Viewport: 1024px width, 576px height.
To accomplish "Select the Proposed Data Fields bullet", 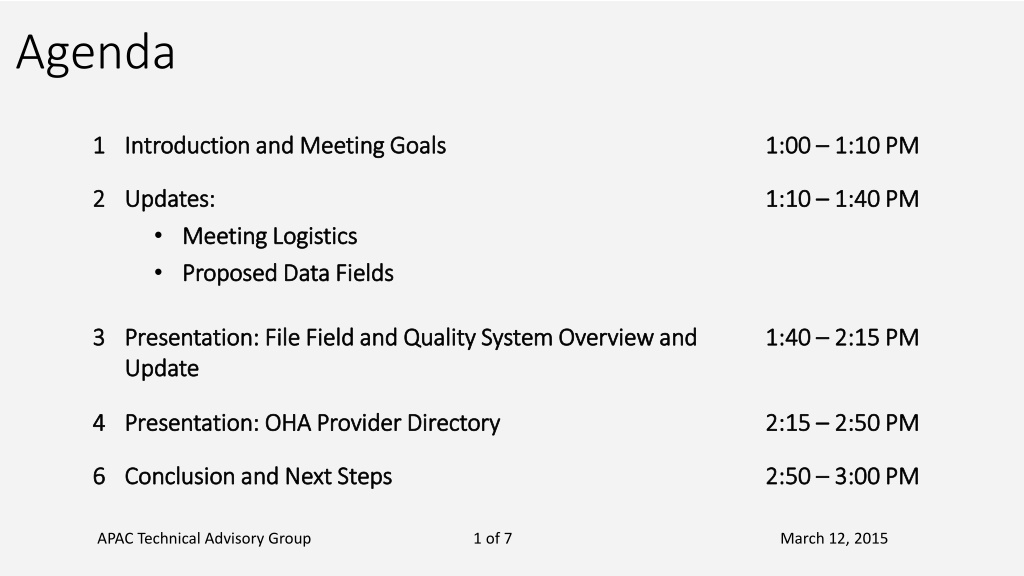I will coord(288,274).
